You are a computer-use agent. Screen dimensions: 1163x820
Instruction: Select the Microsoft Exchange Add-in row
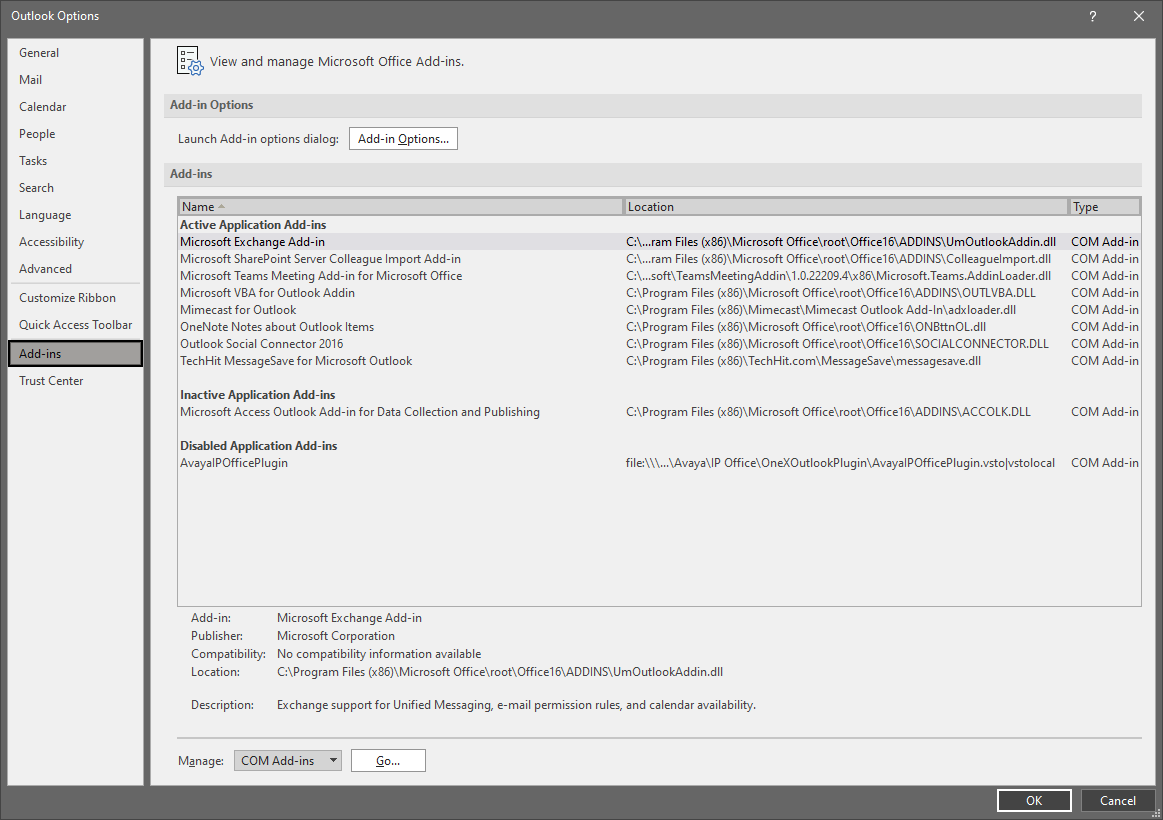659,242
